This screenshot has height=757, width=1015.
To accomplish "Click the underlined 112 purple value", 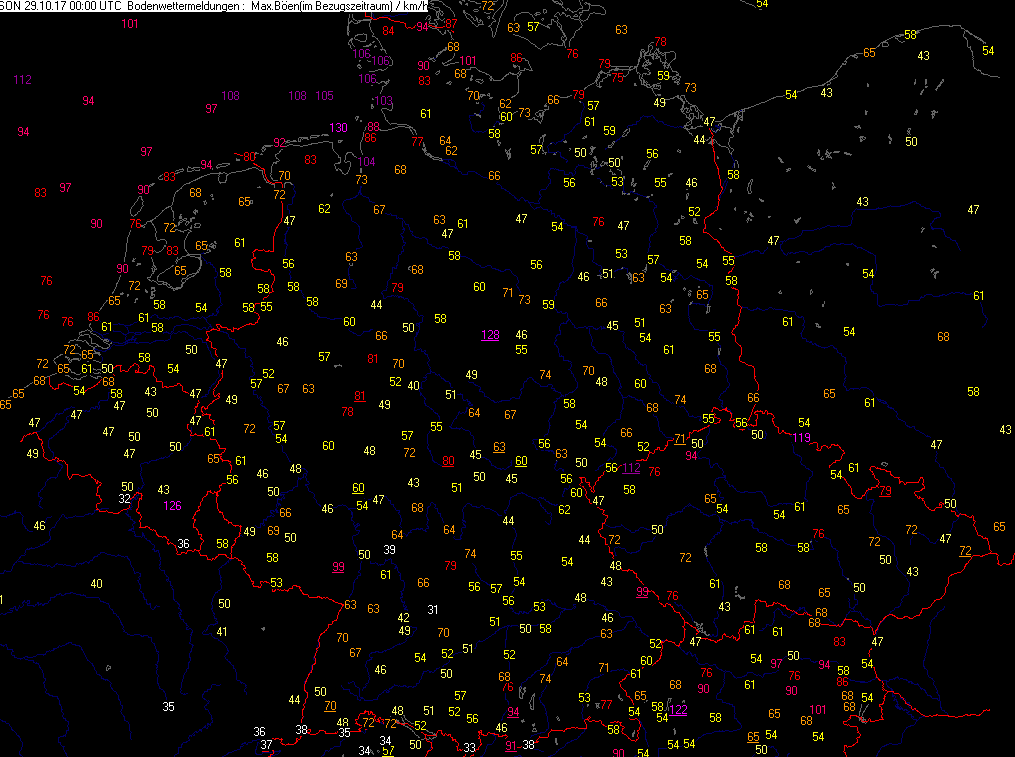I will coord(631,468).
